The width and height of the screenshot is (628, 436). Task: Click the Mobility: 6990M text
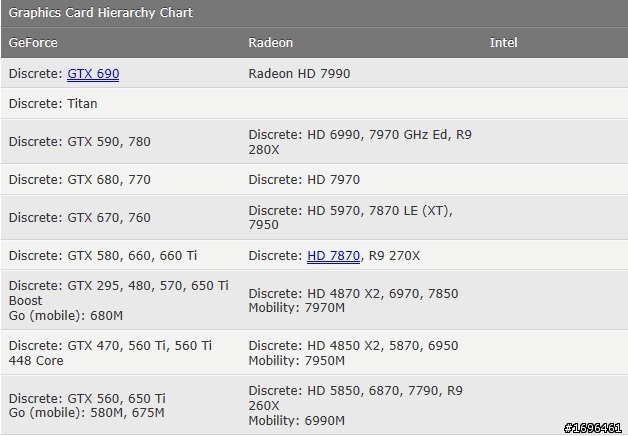[x=296, y=421]
